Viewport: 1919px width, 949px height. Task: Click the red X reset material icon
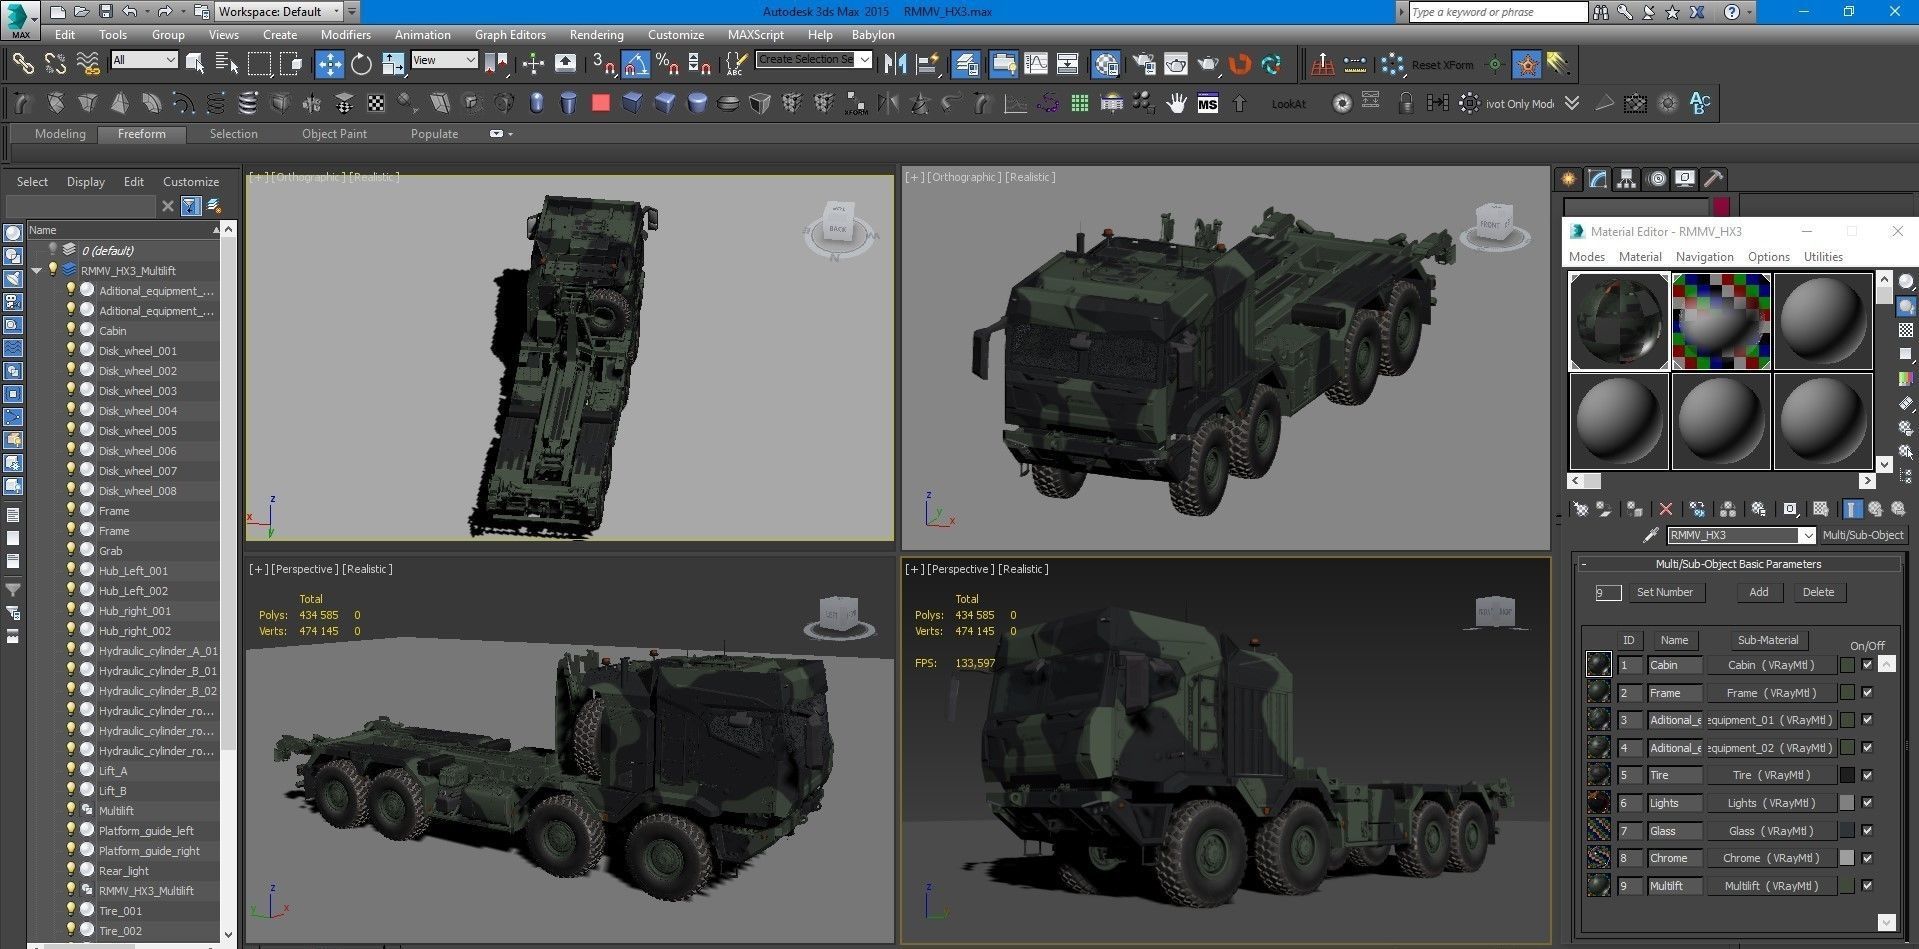pos(1665,509)
